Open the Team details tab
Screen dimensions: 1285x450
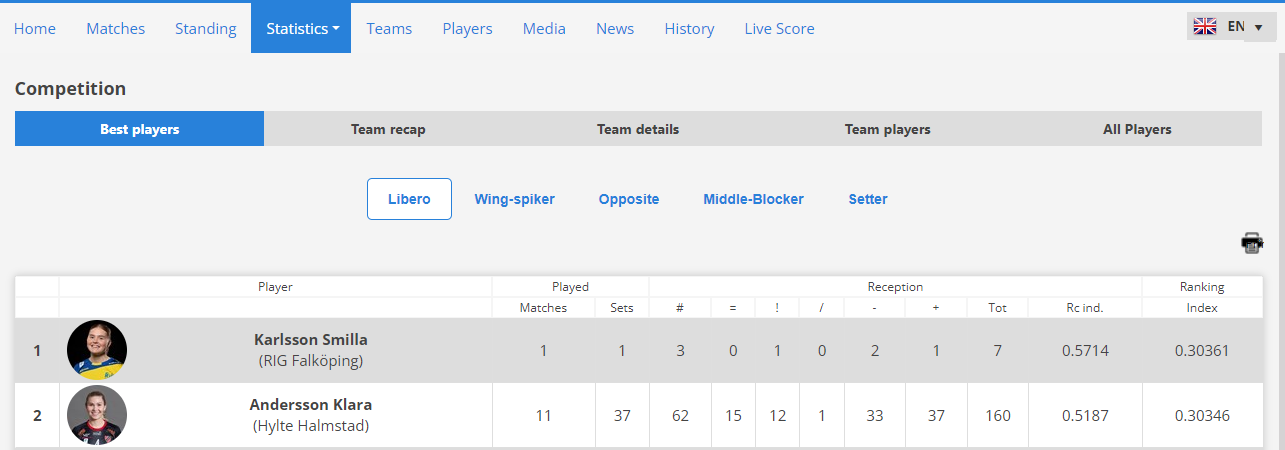[638, 129]
